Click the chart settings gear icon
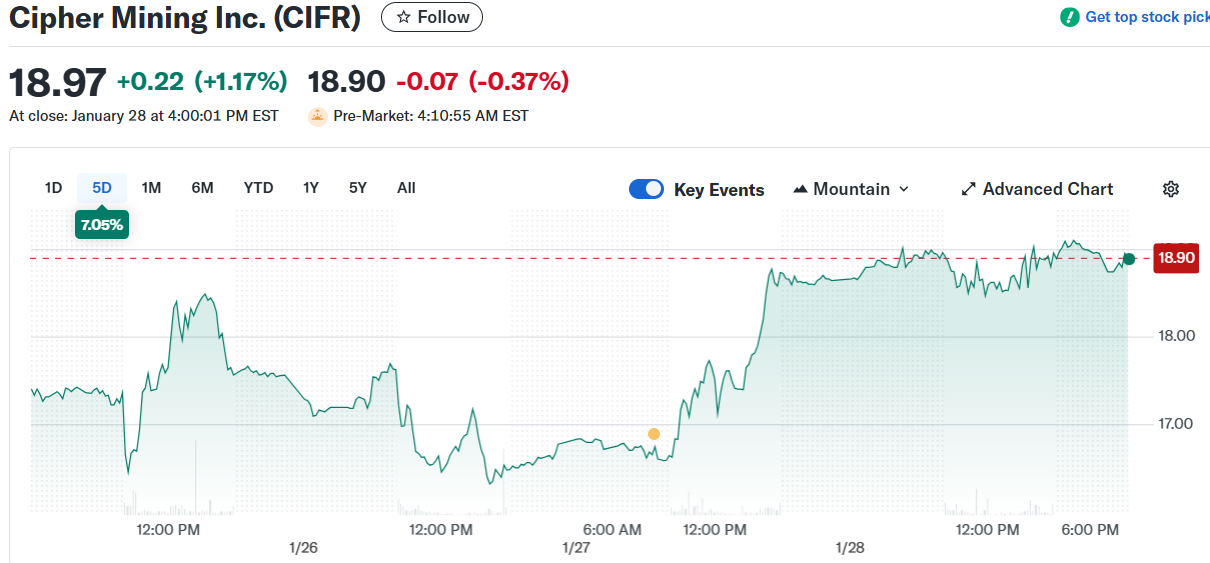Screen dimensions: 1210x563 coord(1171,189)
